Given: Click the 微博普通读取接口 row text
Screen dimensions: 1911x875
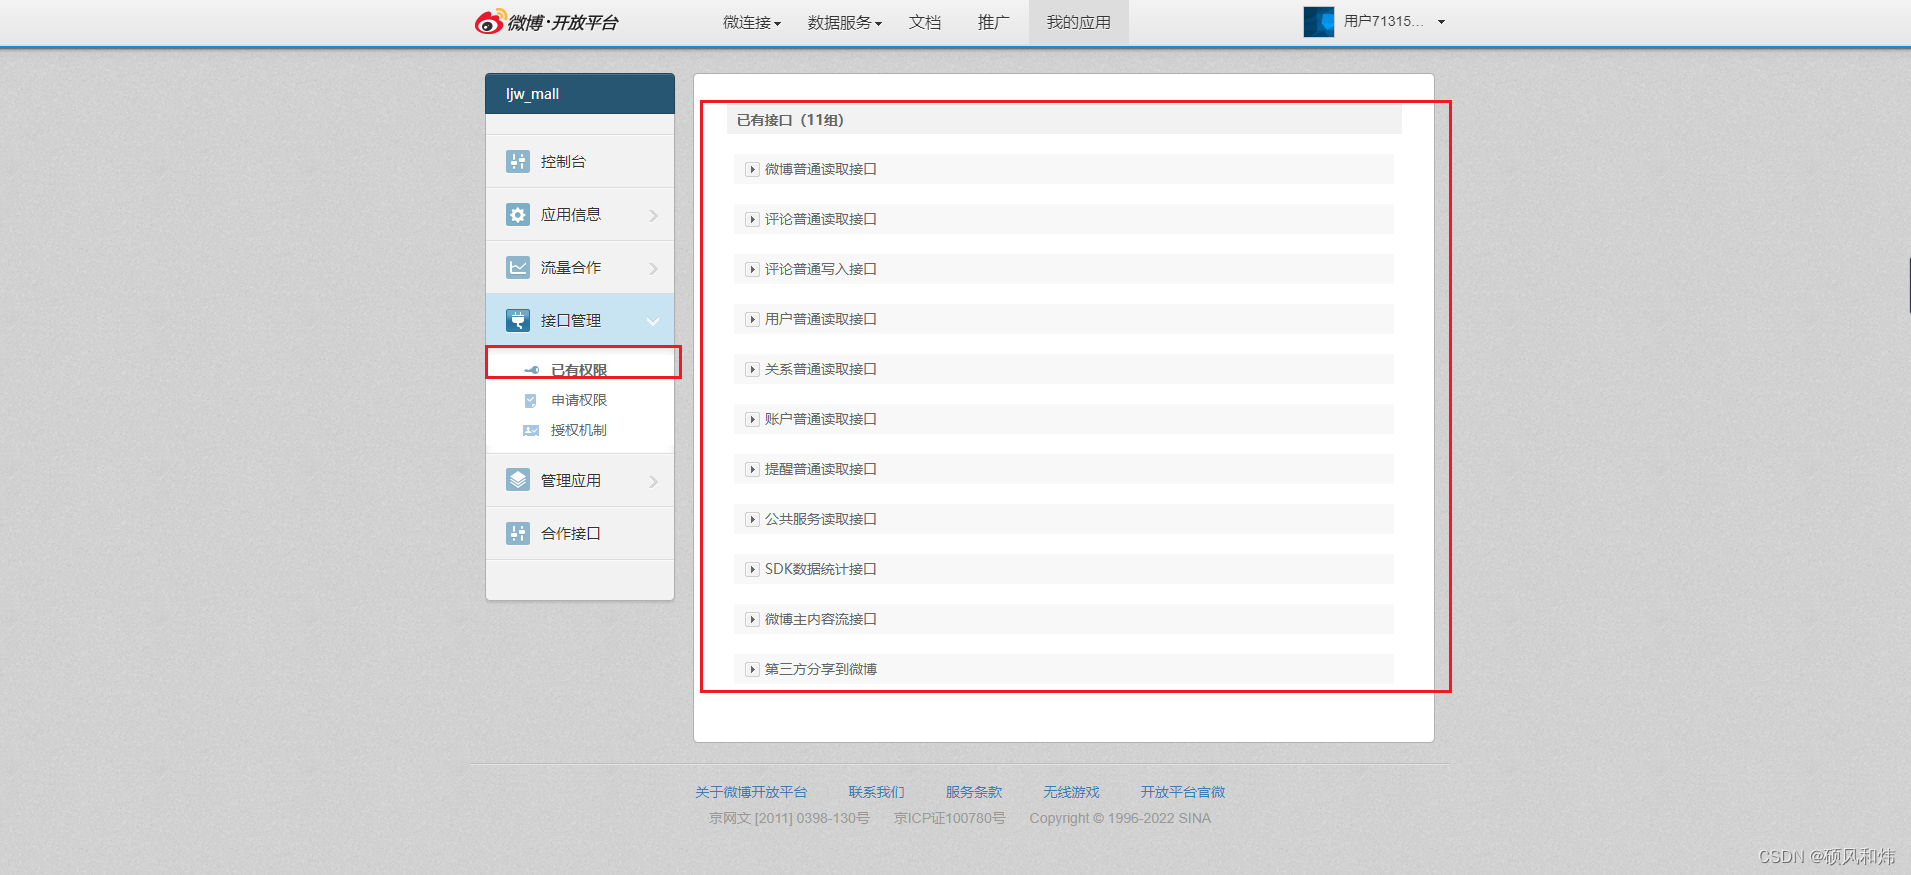Looking at the screenshot, I should [x=821, y=169].
